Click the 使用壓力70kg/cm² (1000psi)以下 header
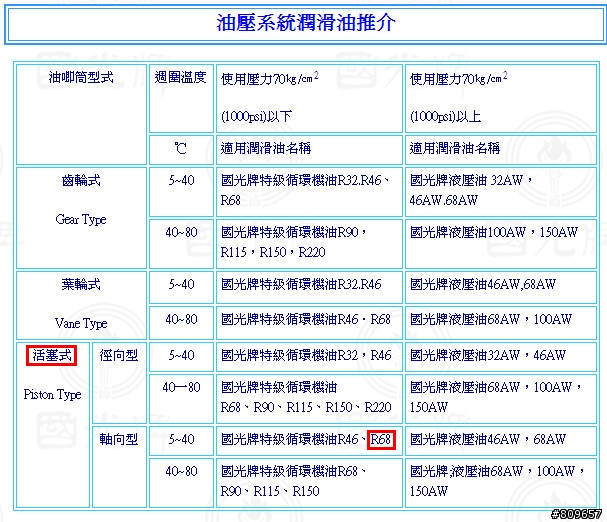The height and width of the screenshot is (522, 607). coord(309,99)
